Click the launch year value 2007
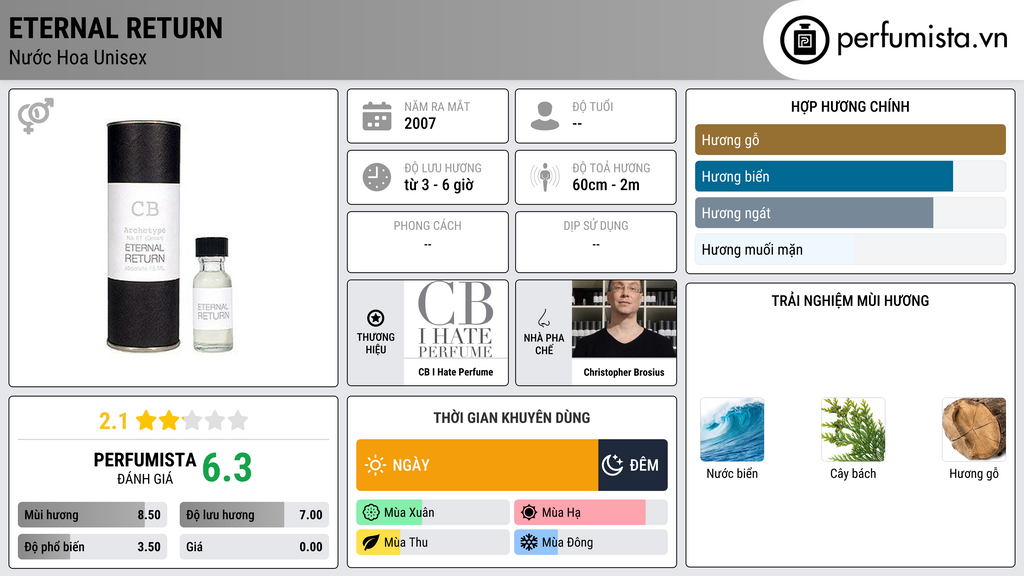Image resolution: width=1024 pixels, height=576 pixels. click(420, 123)
